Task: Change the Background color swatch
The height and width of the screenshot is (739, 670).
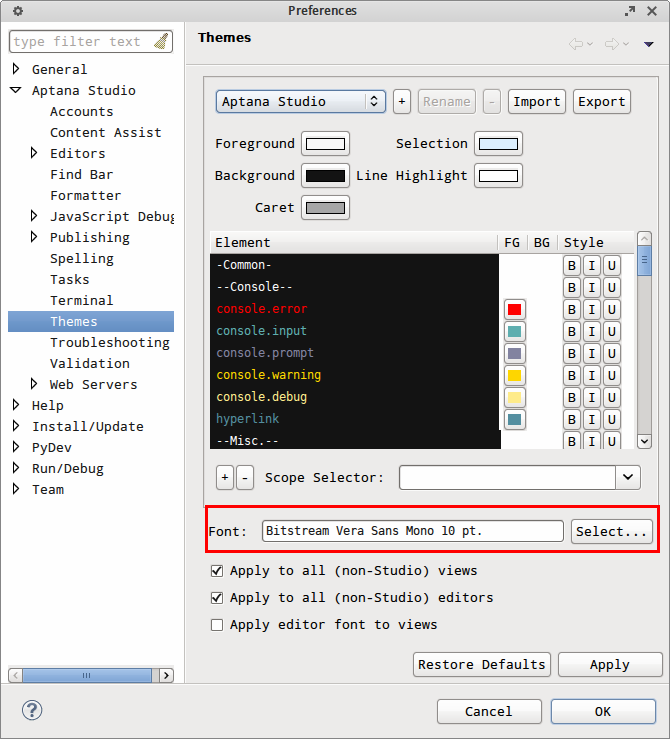Action: [x=325, y=176]
